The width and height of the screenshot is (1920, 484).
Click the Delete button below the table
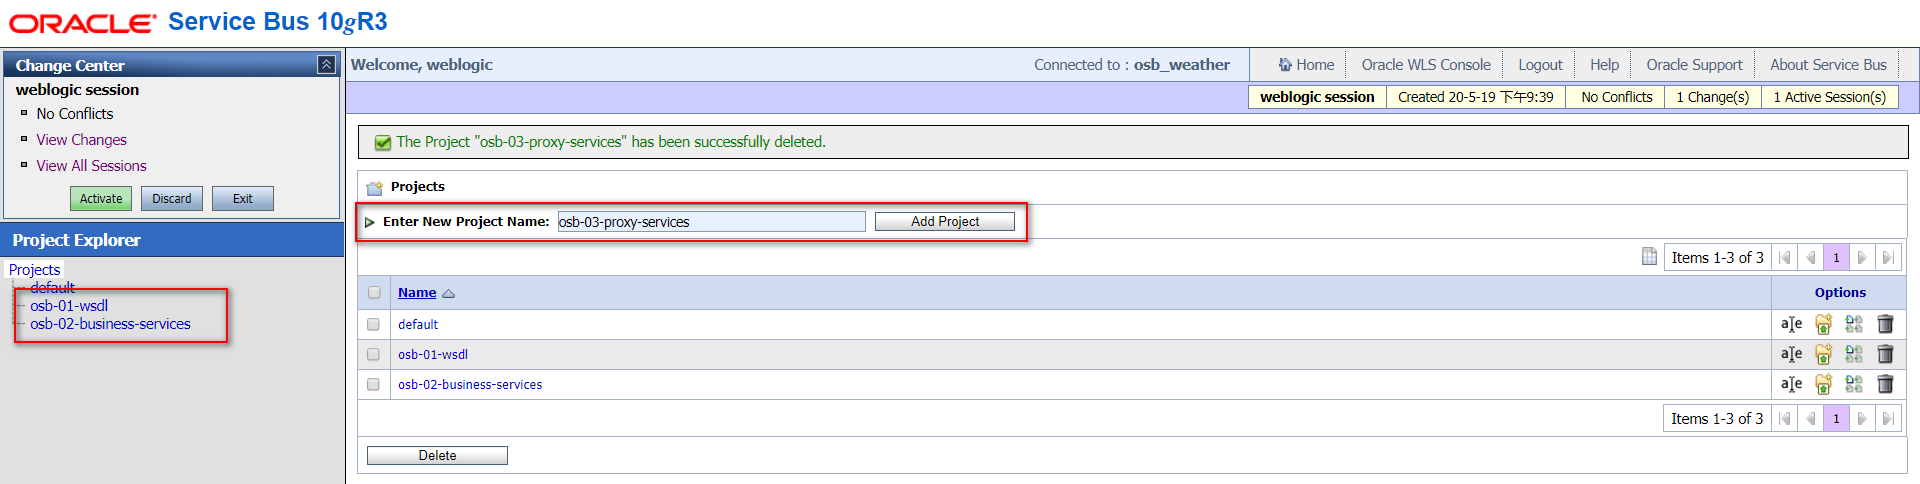point(437,455)
